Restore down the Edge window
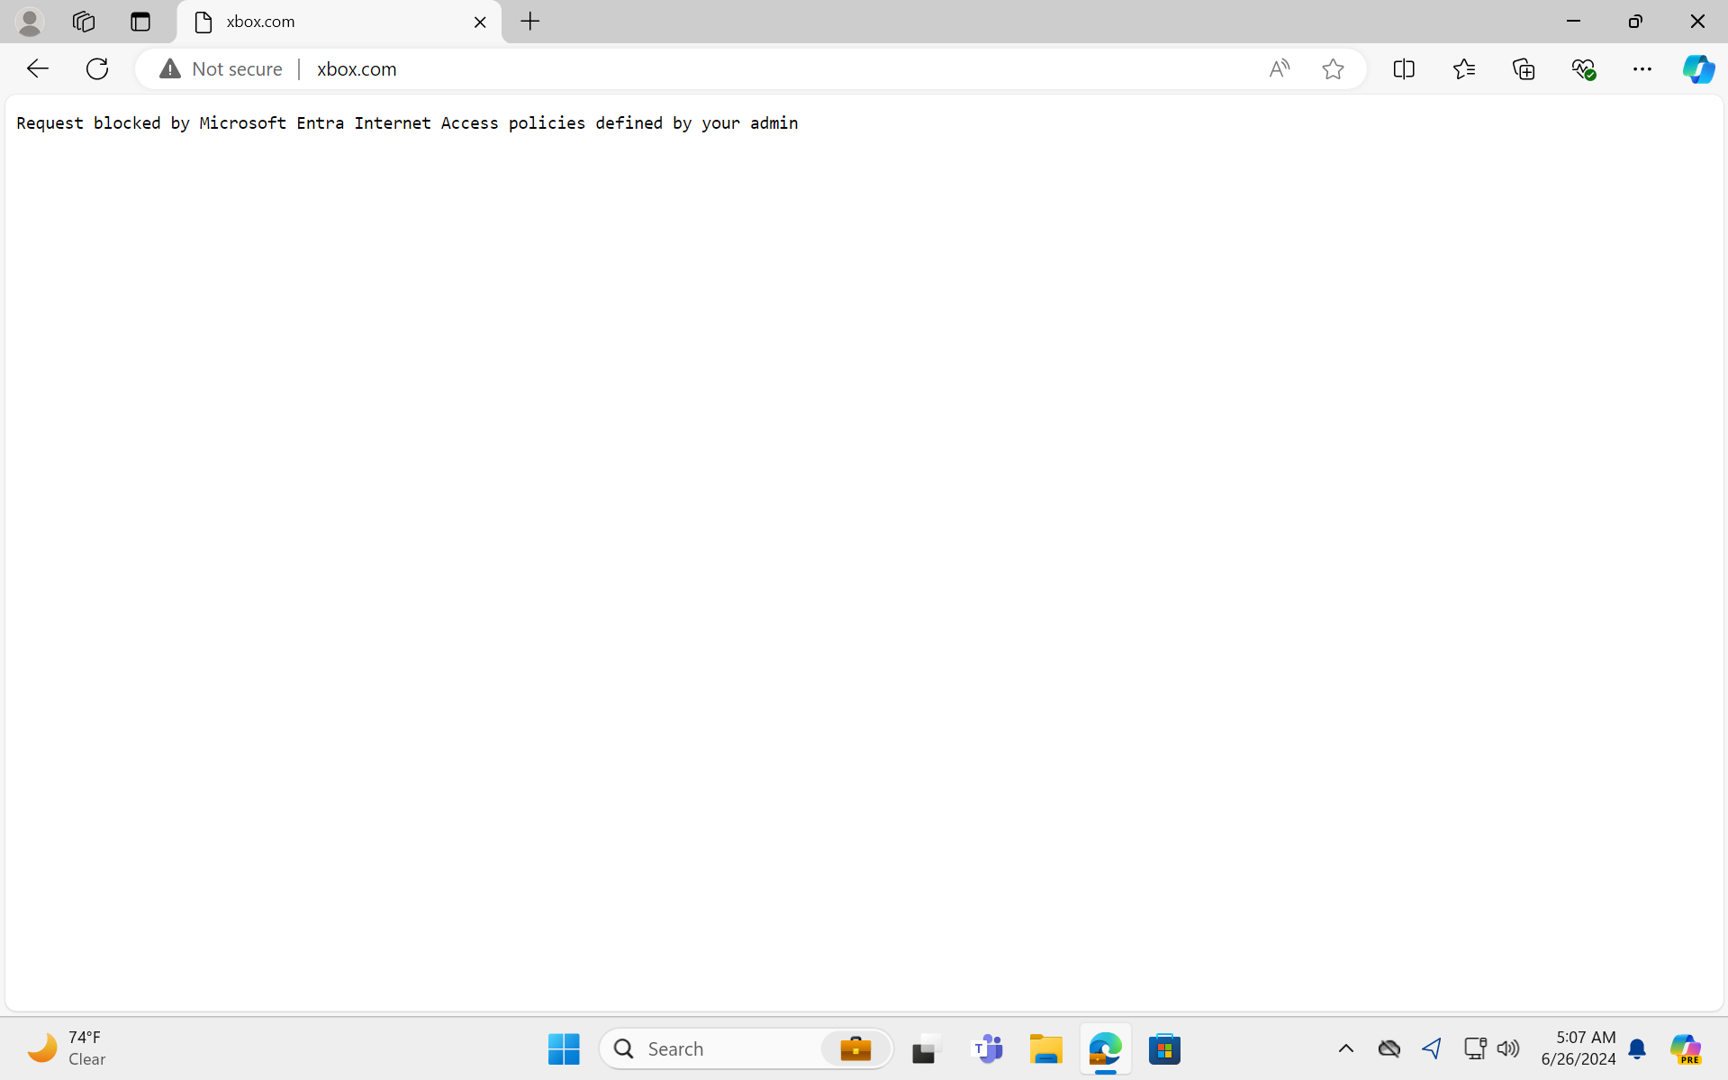 coord(1635,21)
